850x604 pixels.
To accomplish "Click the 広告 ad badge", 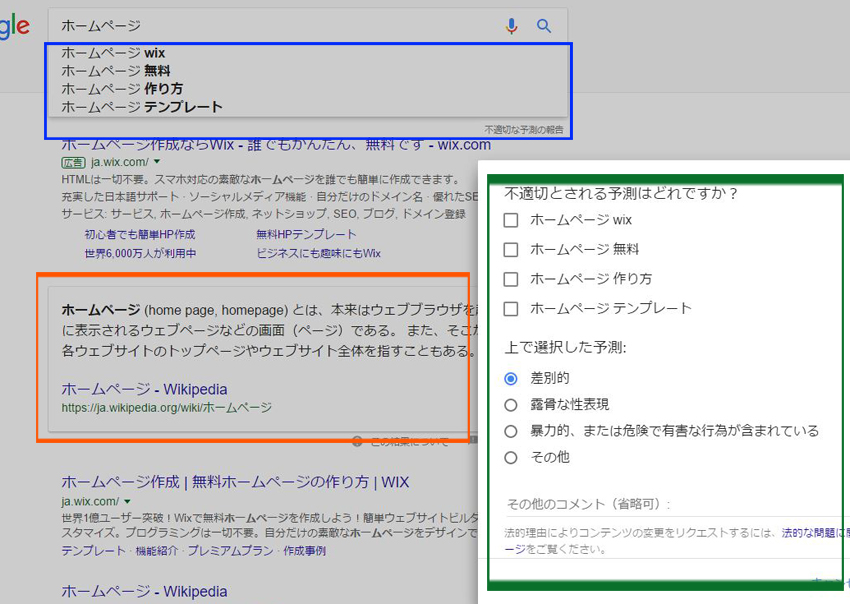I will (x=73, y=162).
